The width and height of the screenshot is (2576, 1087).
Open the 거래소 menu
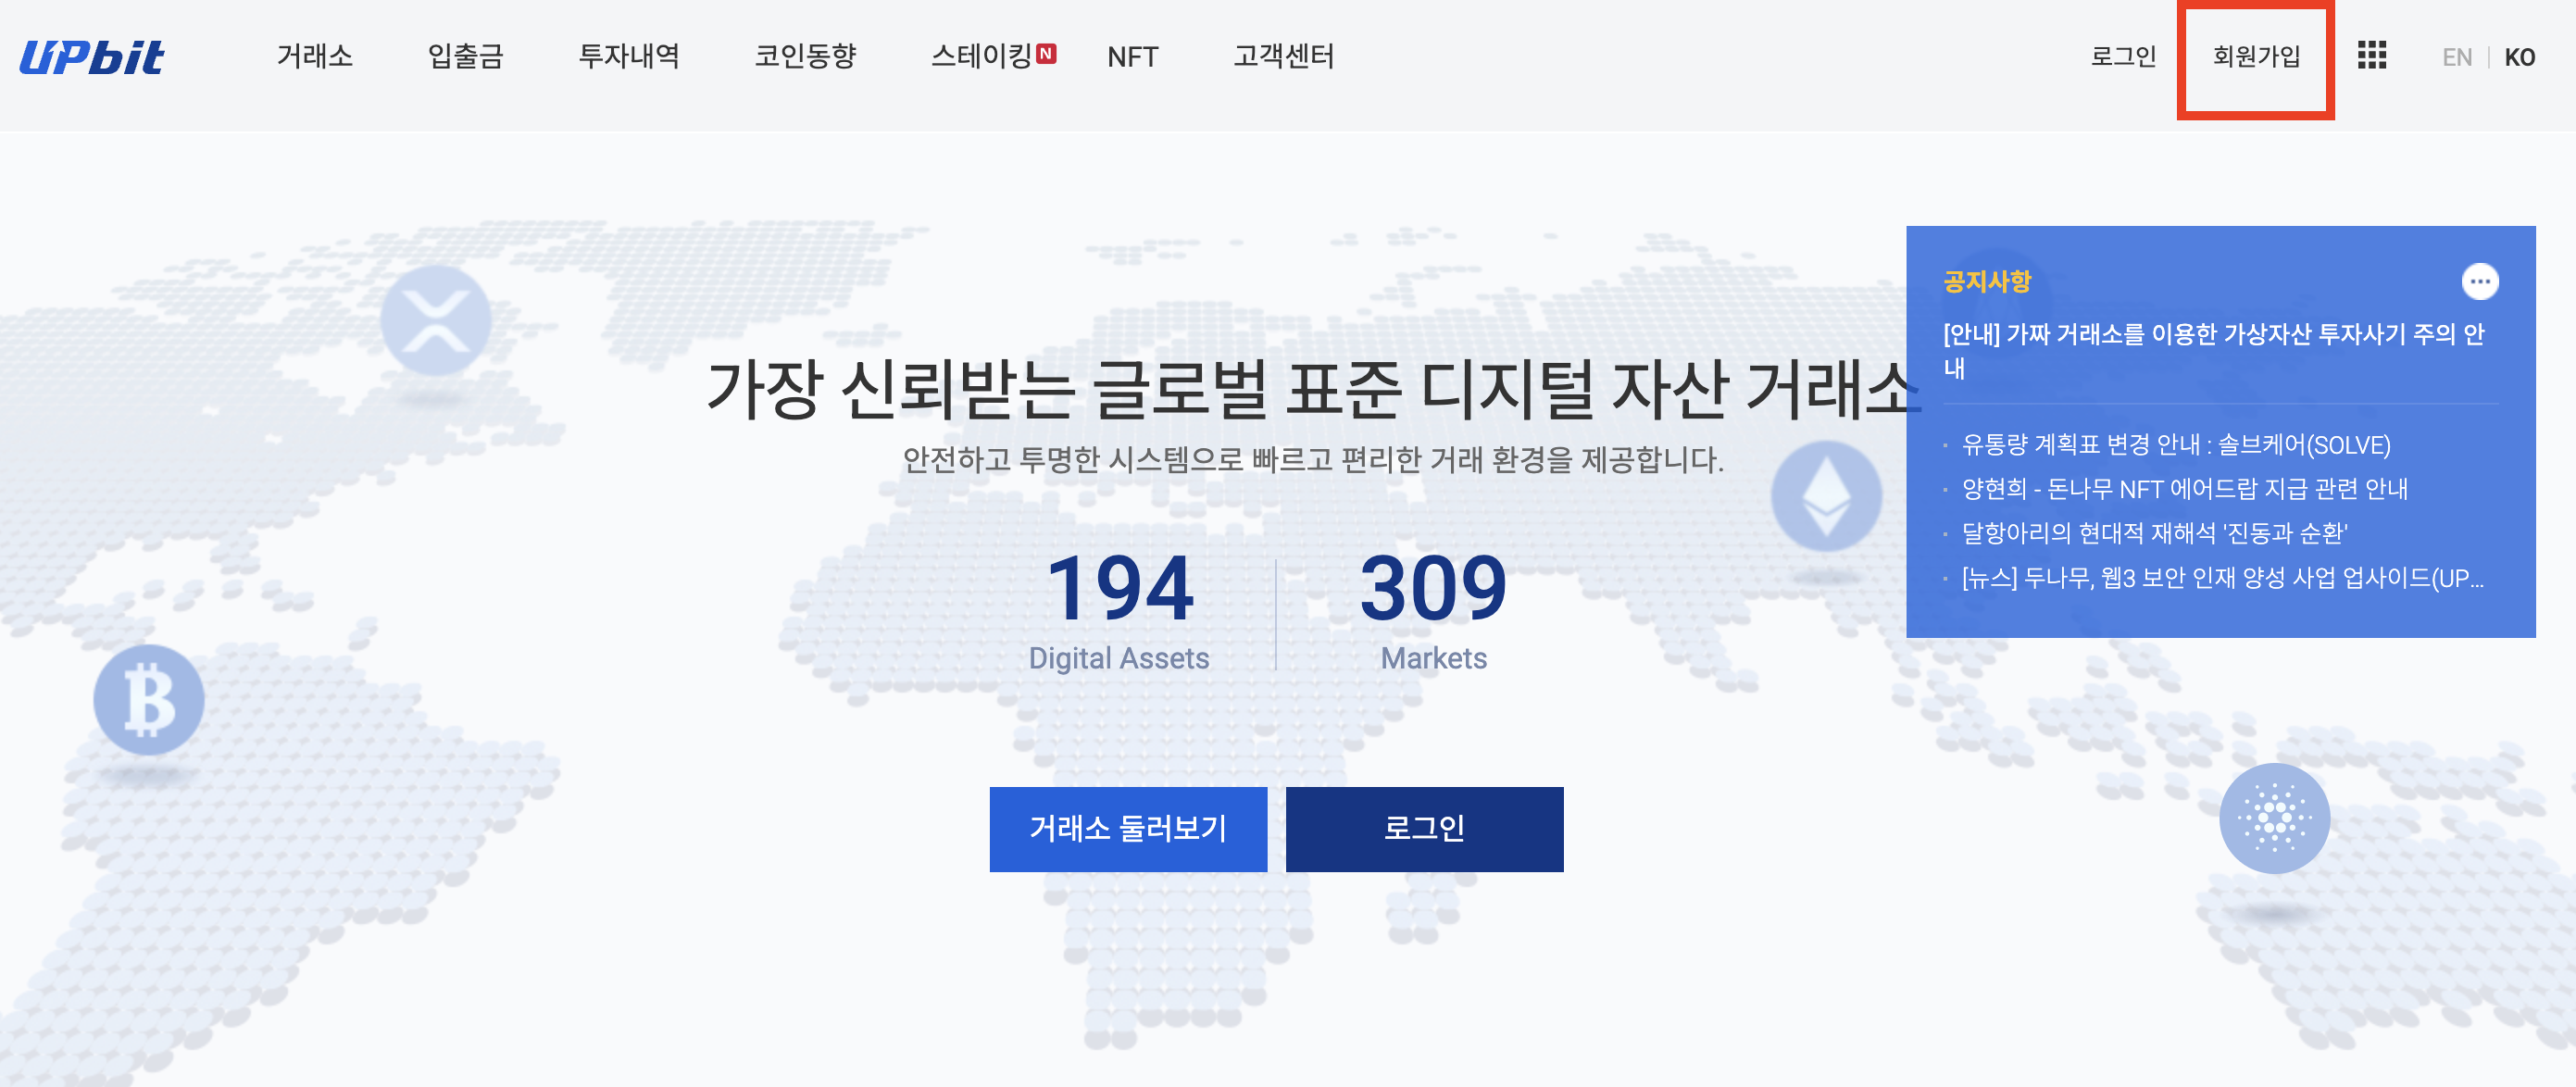(315, 56)
